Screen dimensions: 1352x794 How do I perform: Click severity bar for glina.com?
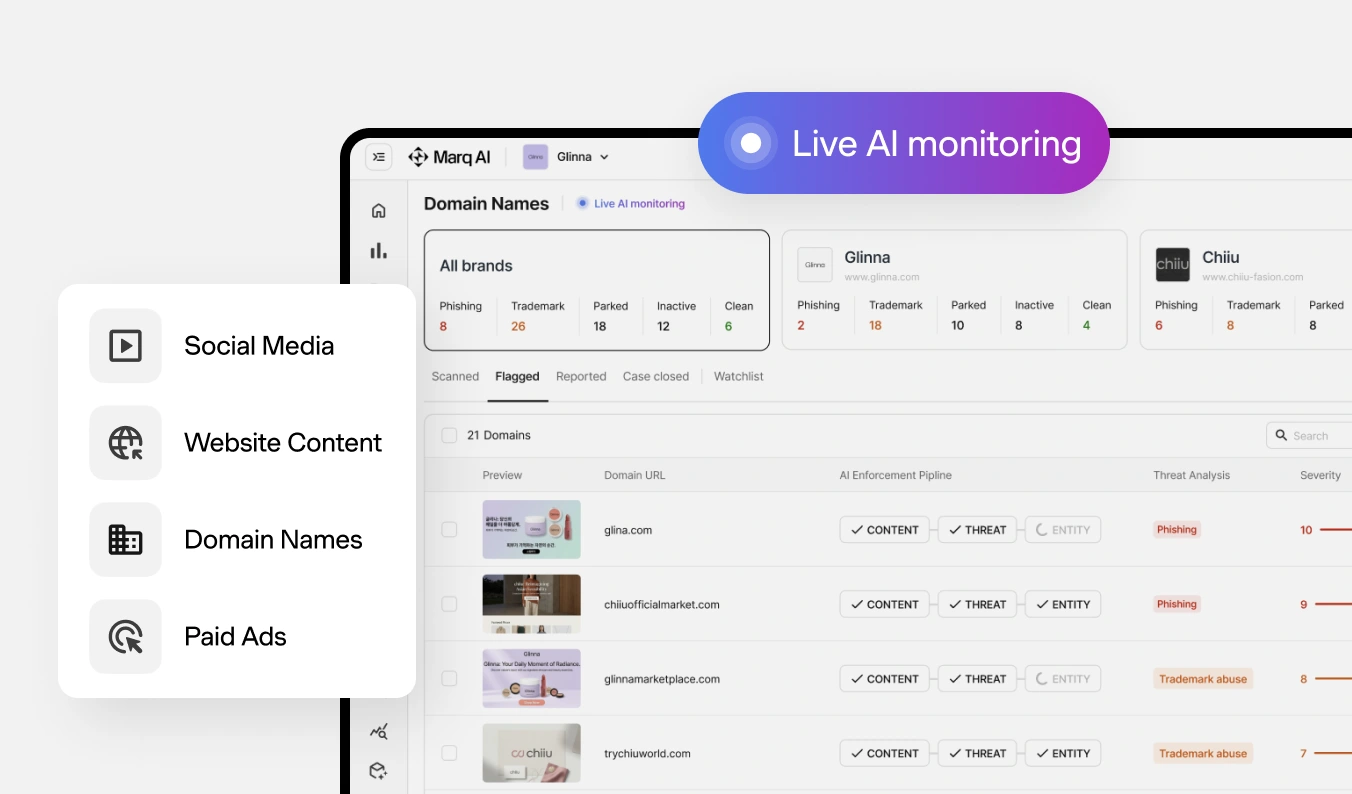click(1336, 530)
